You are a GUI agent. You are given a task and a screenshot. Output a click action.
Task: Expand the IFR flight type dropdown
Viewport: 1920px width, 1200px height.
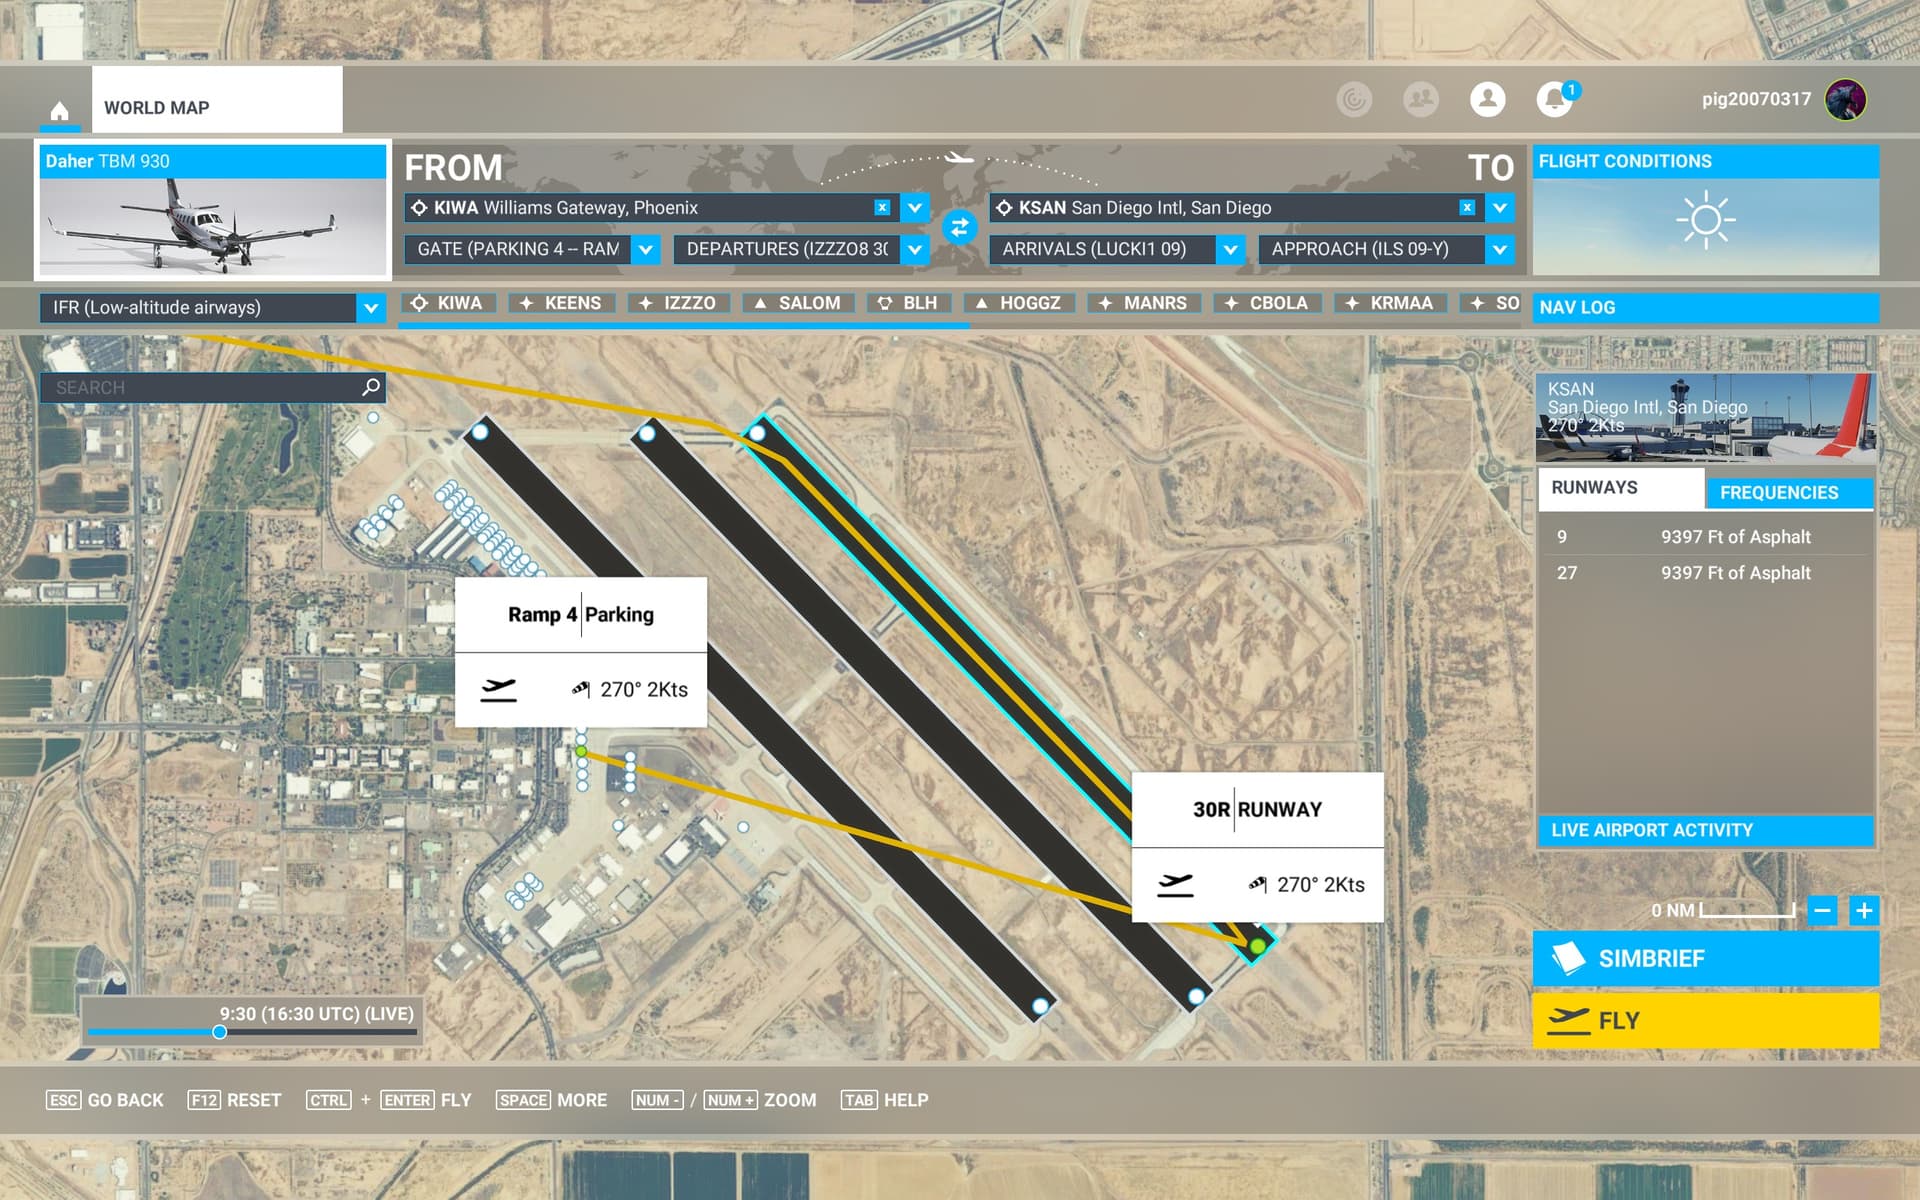pos(370,307)
